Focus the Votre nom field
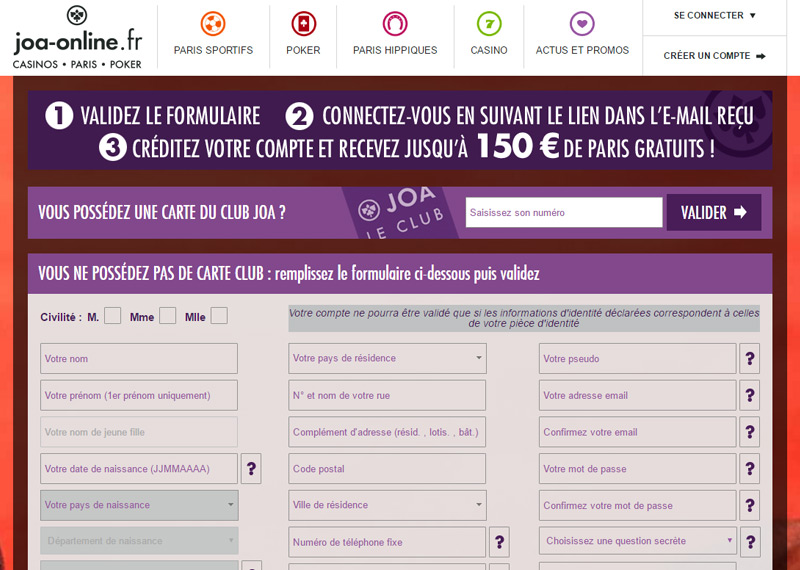 tap(139, 358)
